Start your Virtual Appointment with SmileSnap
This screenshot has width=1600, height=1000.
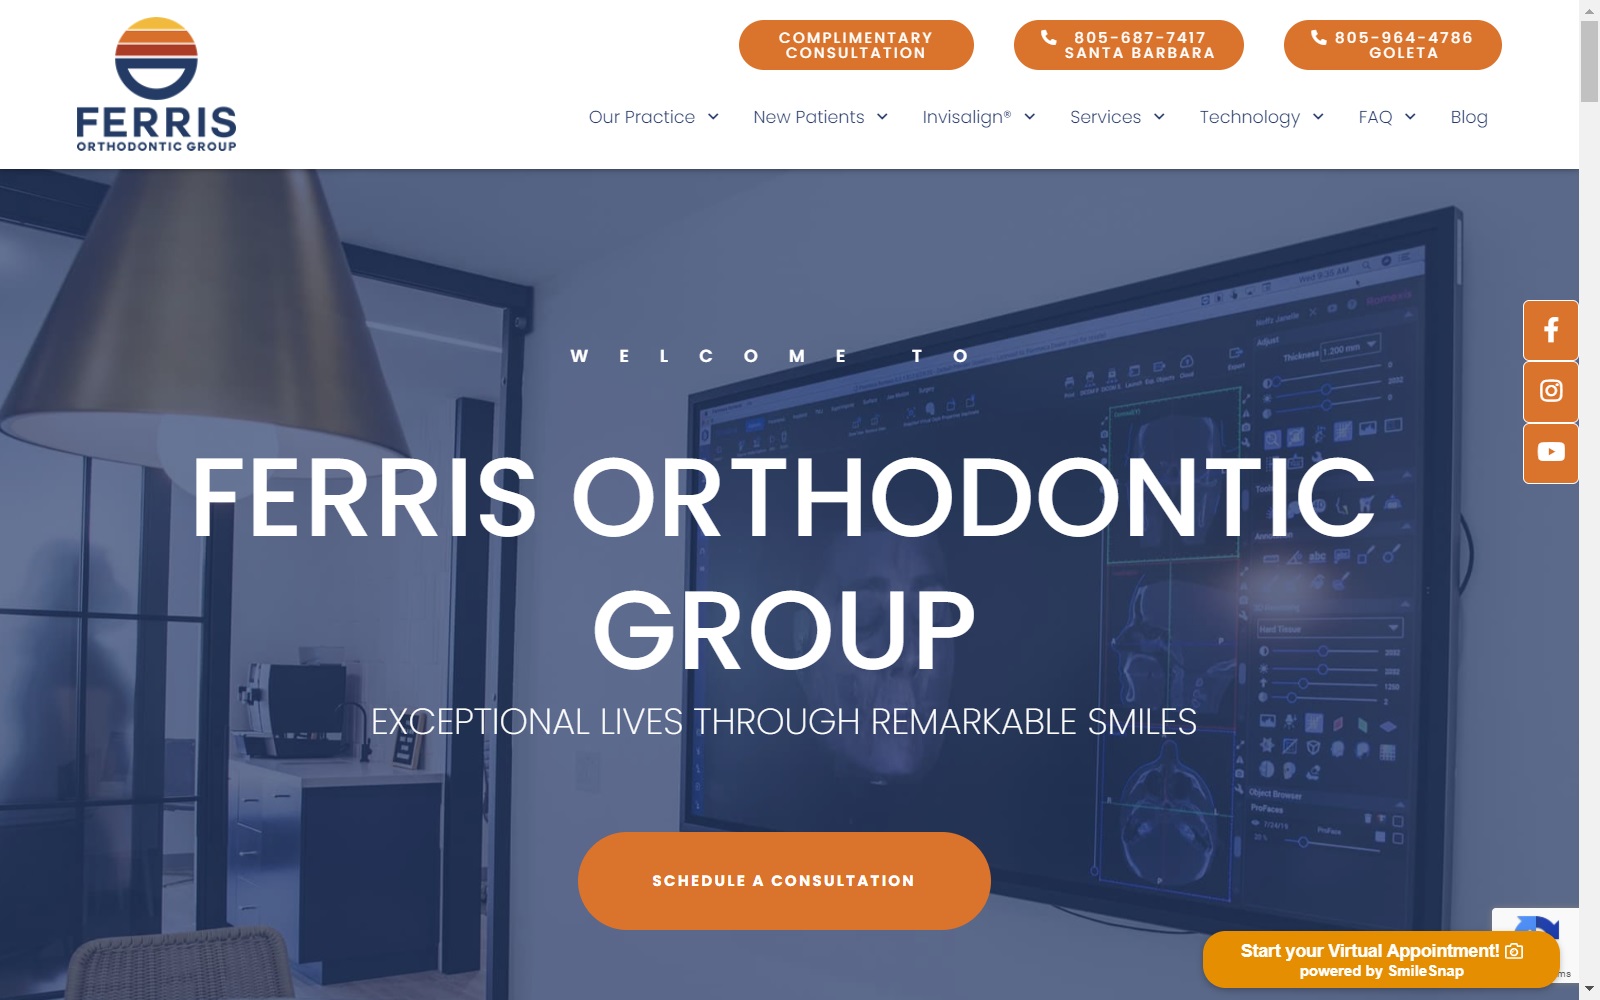pyautogui.click(x=1380, y=960)
